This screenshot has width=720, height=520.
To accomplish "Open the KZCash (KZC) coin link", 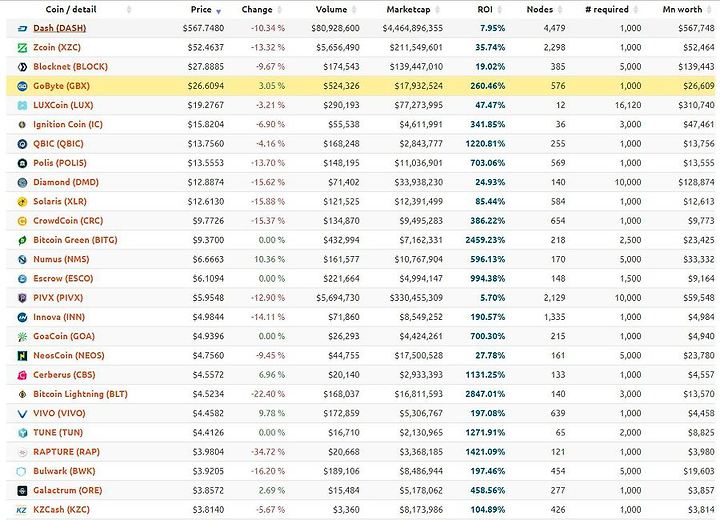I will (x=61, y=509).
